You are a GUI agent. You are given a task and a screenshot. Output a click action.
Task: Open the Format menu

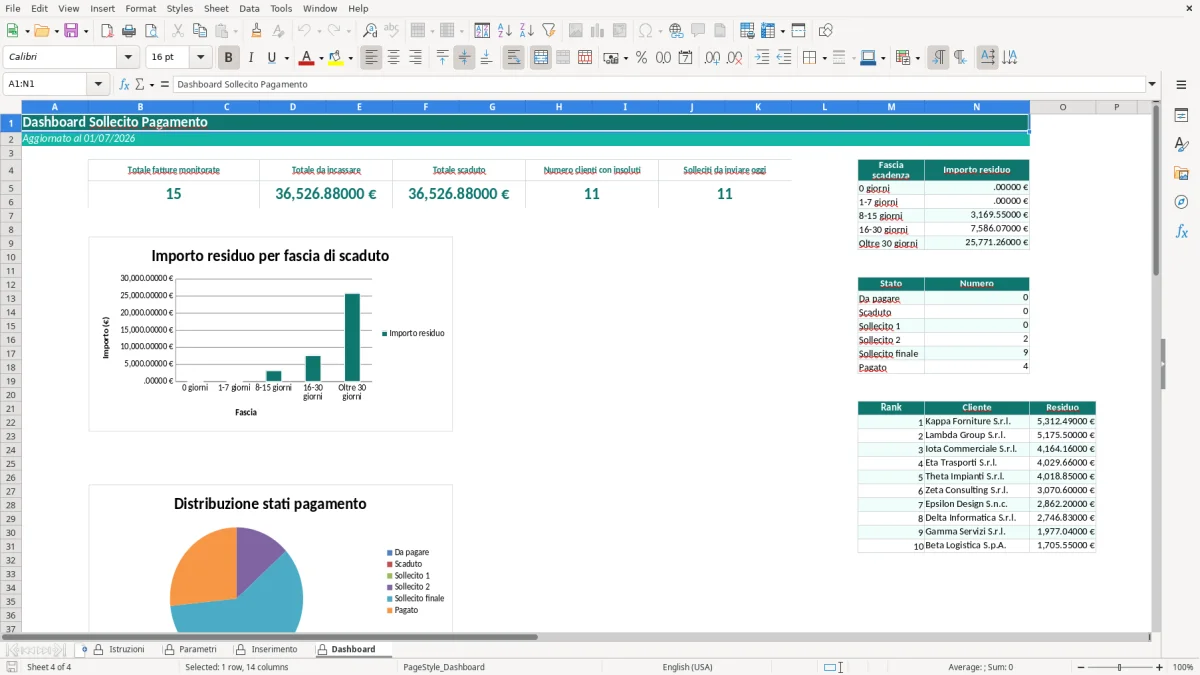pyautogui.click(x=141, y=8)
